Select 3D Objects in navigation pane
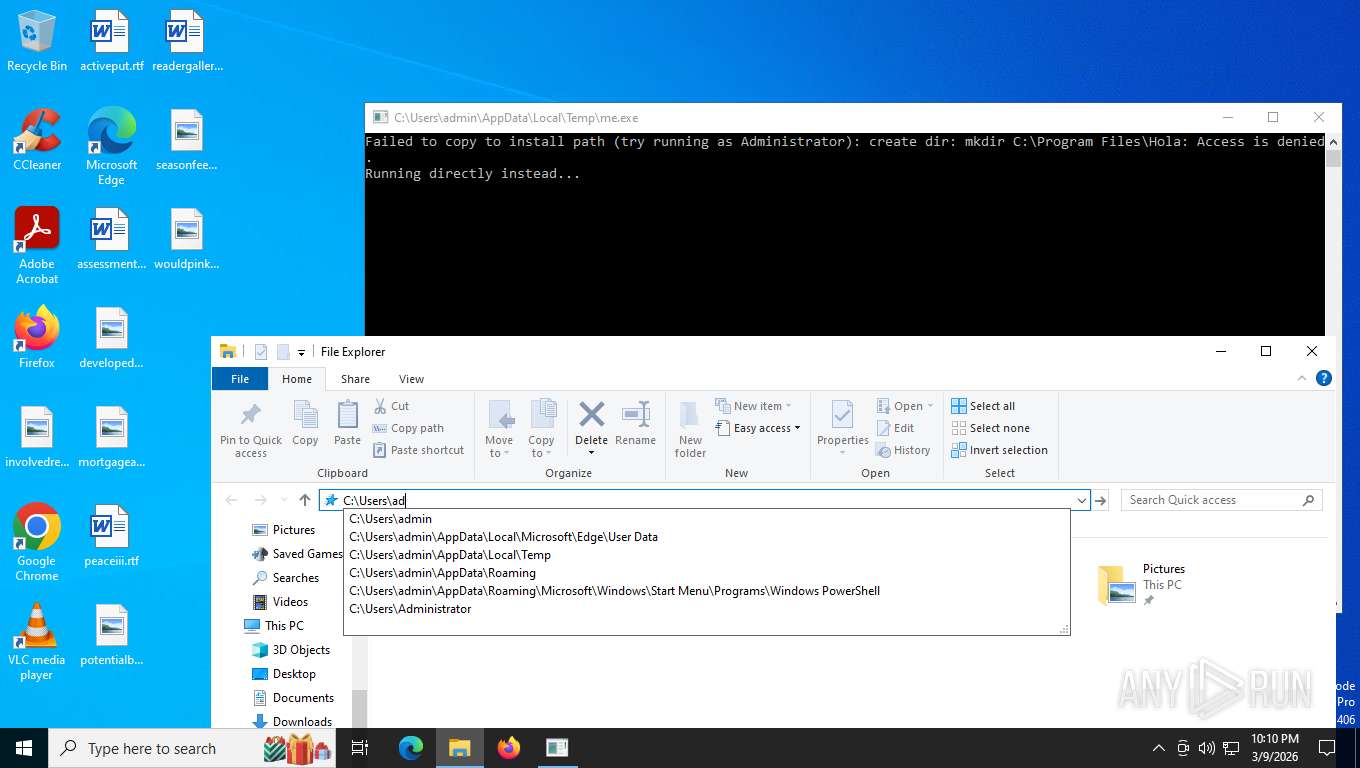This screenshot has height=768, width=1360. (x=291, y=650)
